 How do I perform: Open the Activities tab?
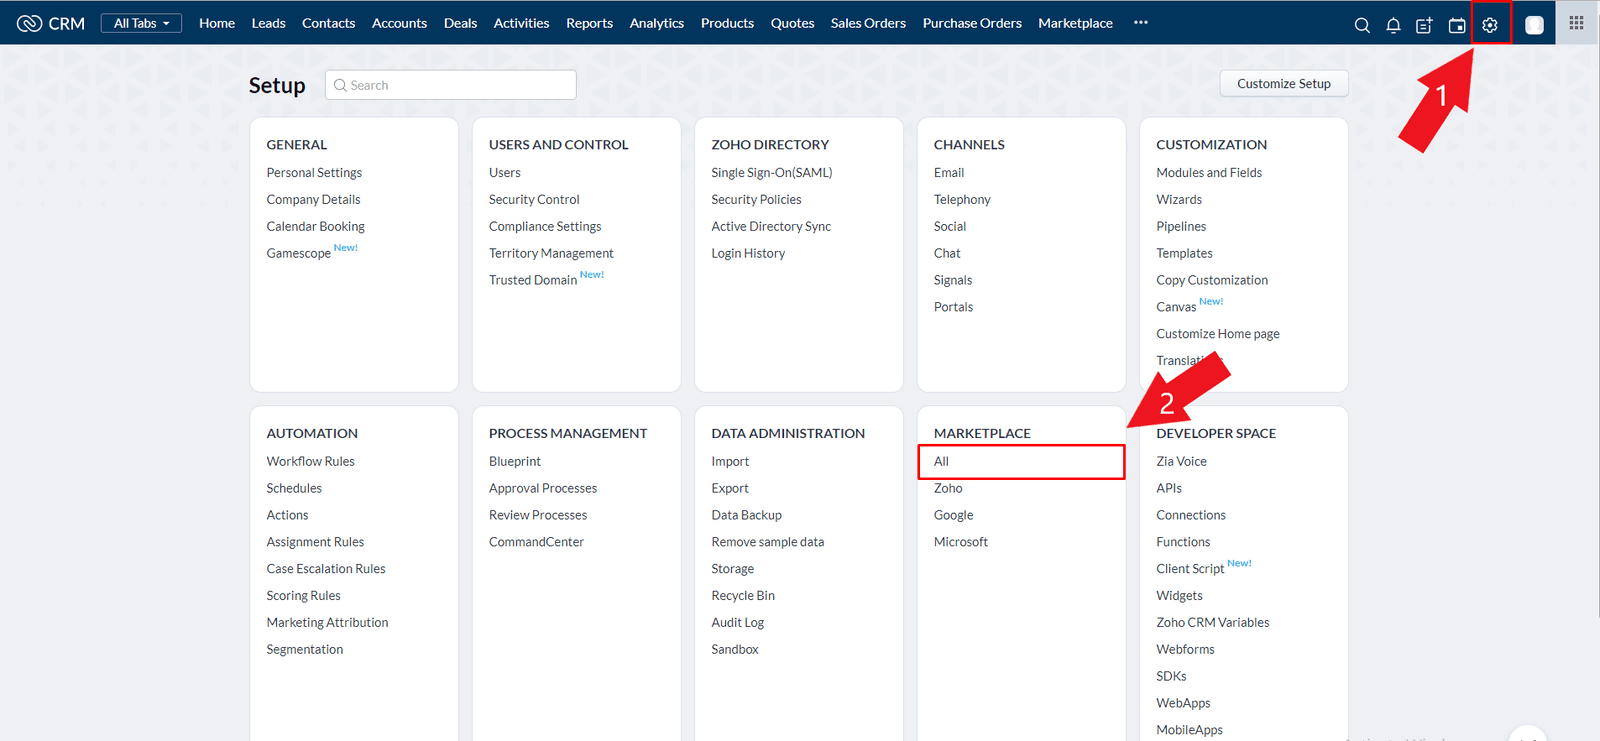521,23
